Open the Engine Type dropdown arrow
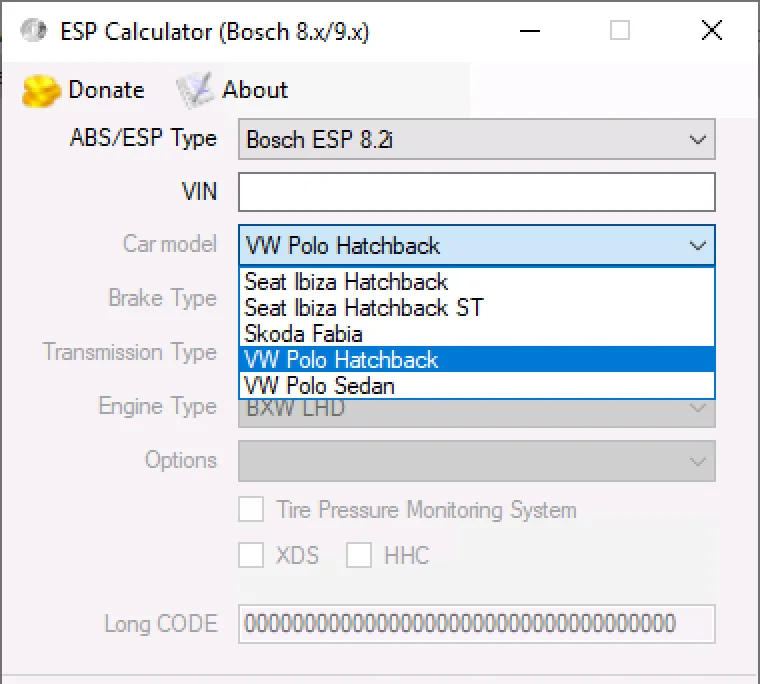Viewport: 760px width, 684px height. tap(697, 408)
